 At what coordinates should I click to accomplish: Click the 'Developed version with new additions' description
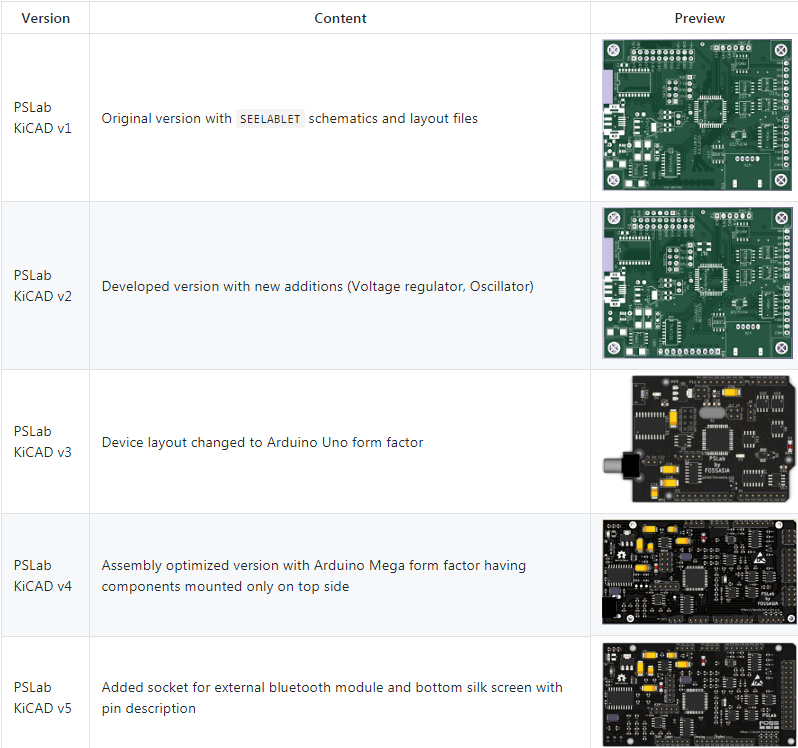tap(318, 286)
